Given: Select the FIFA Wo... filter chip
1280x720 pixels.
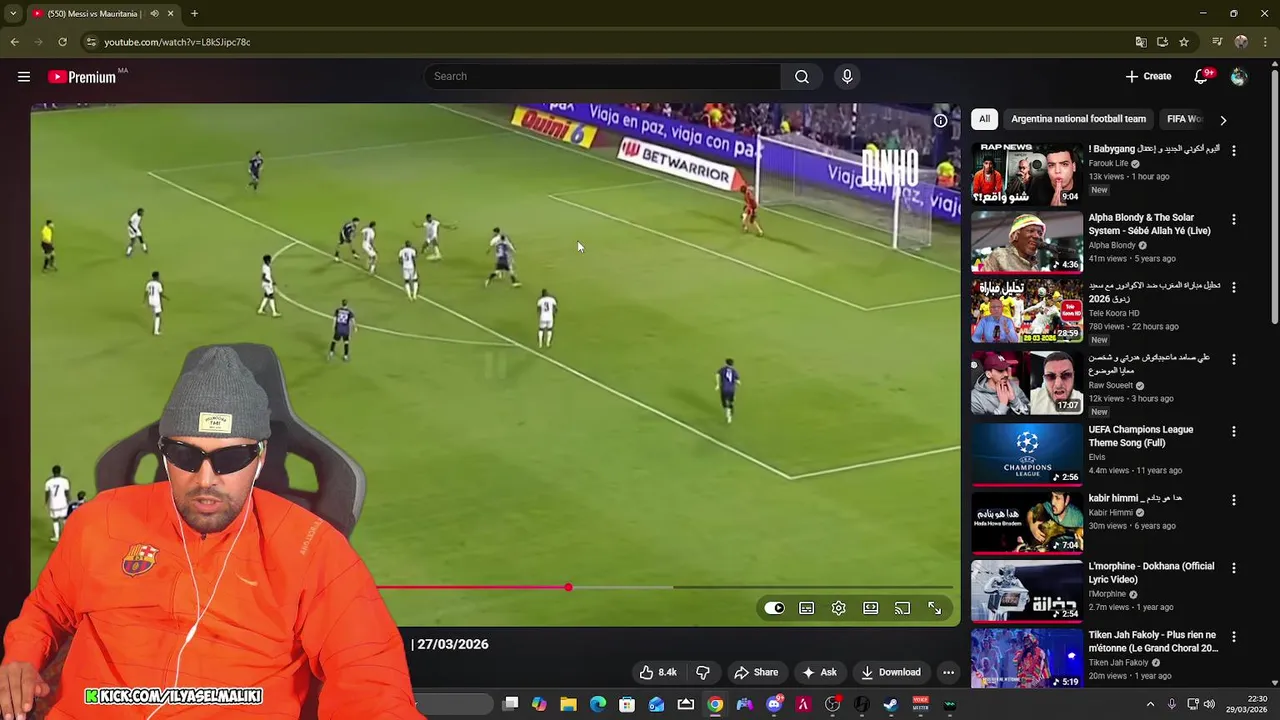Looking at the screenshot, I should (1184, 119).
